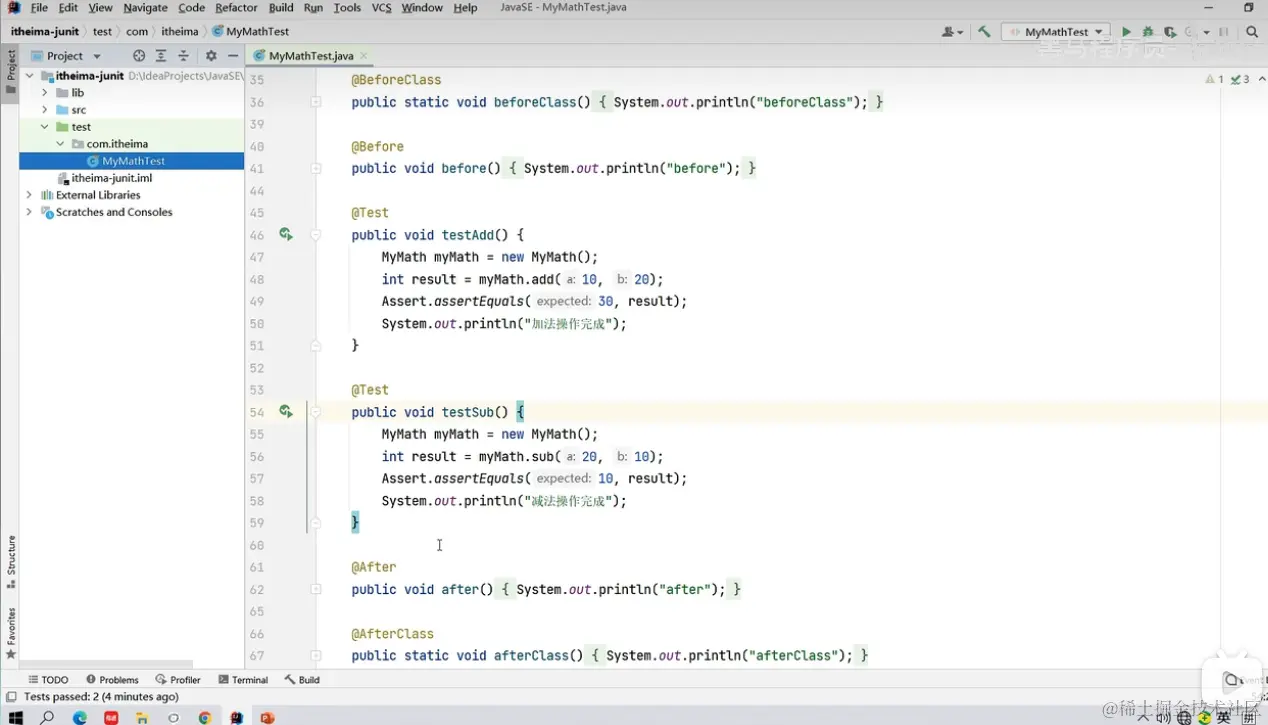1268x725 pixels.
Task: Open Search Everywhere magnifier icon
Action: [x=1252, y=32]
